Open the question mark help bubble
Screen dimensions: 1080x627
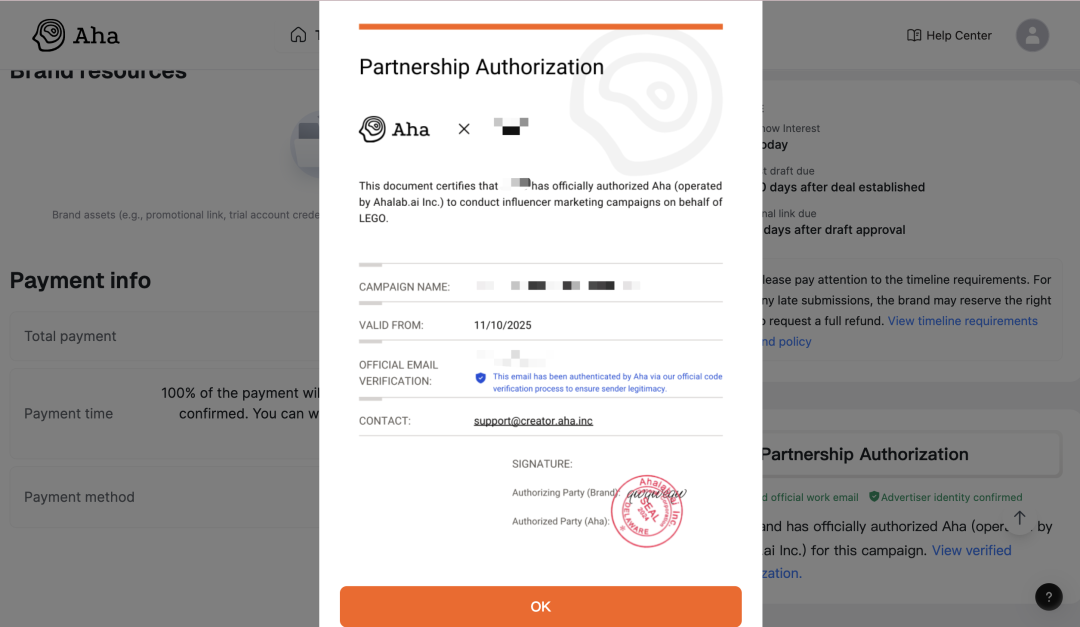pos(1048,597)
